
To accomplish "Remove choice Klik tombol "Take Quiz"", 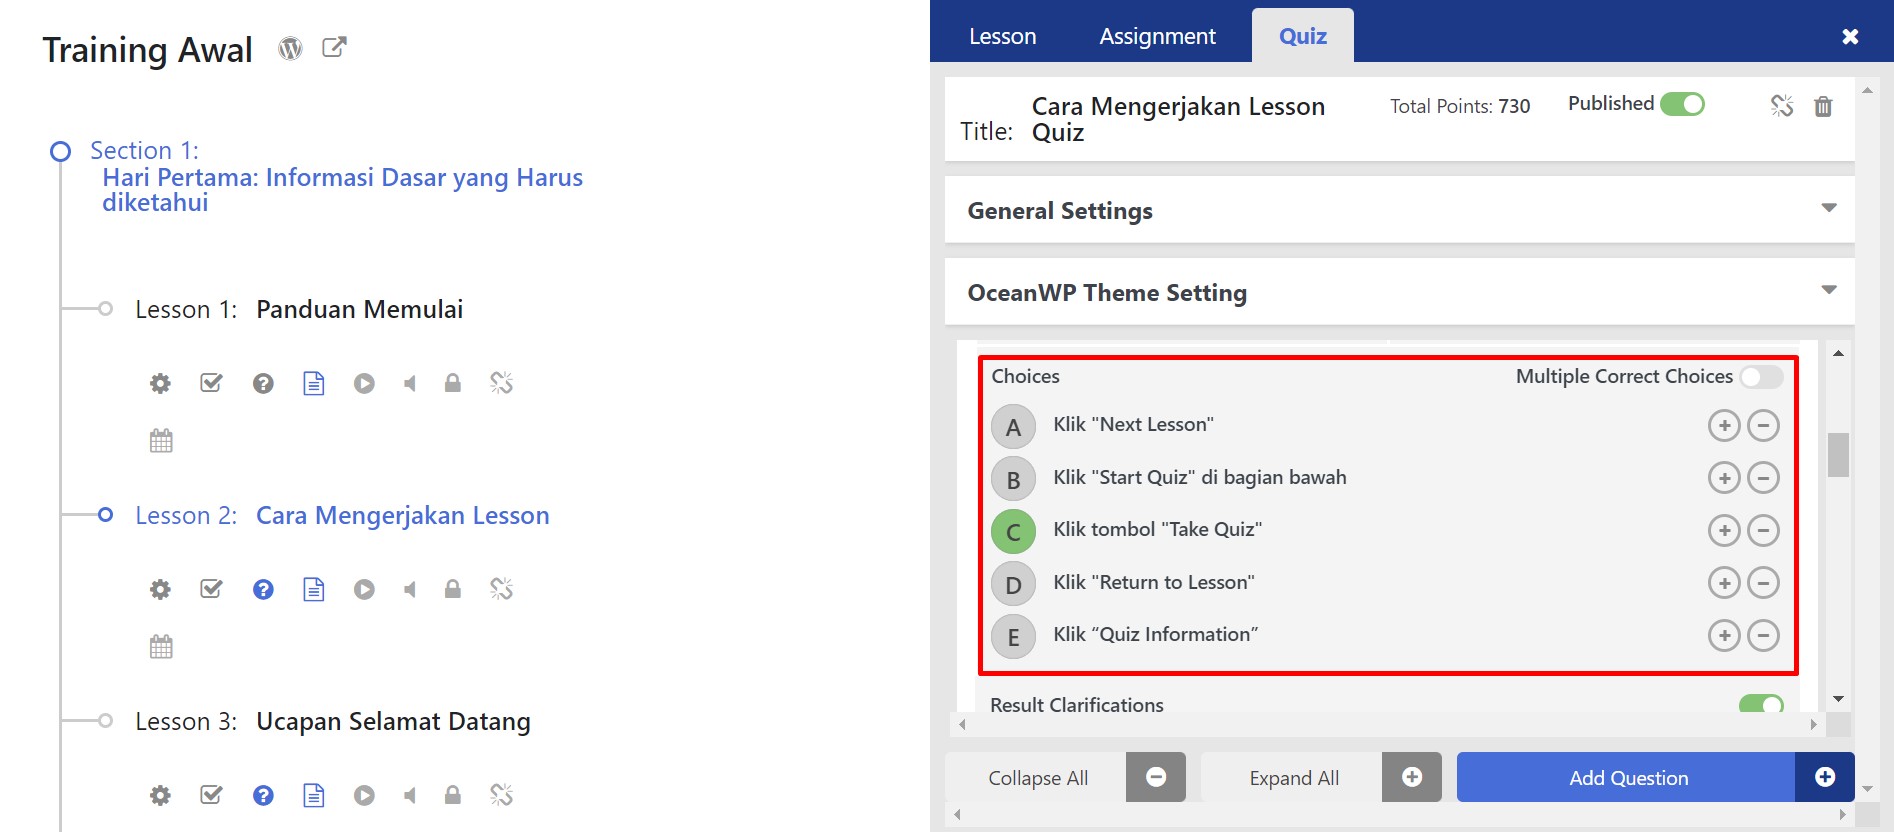I will [x=1763, y=530].
